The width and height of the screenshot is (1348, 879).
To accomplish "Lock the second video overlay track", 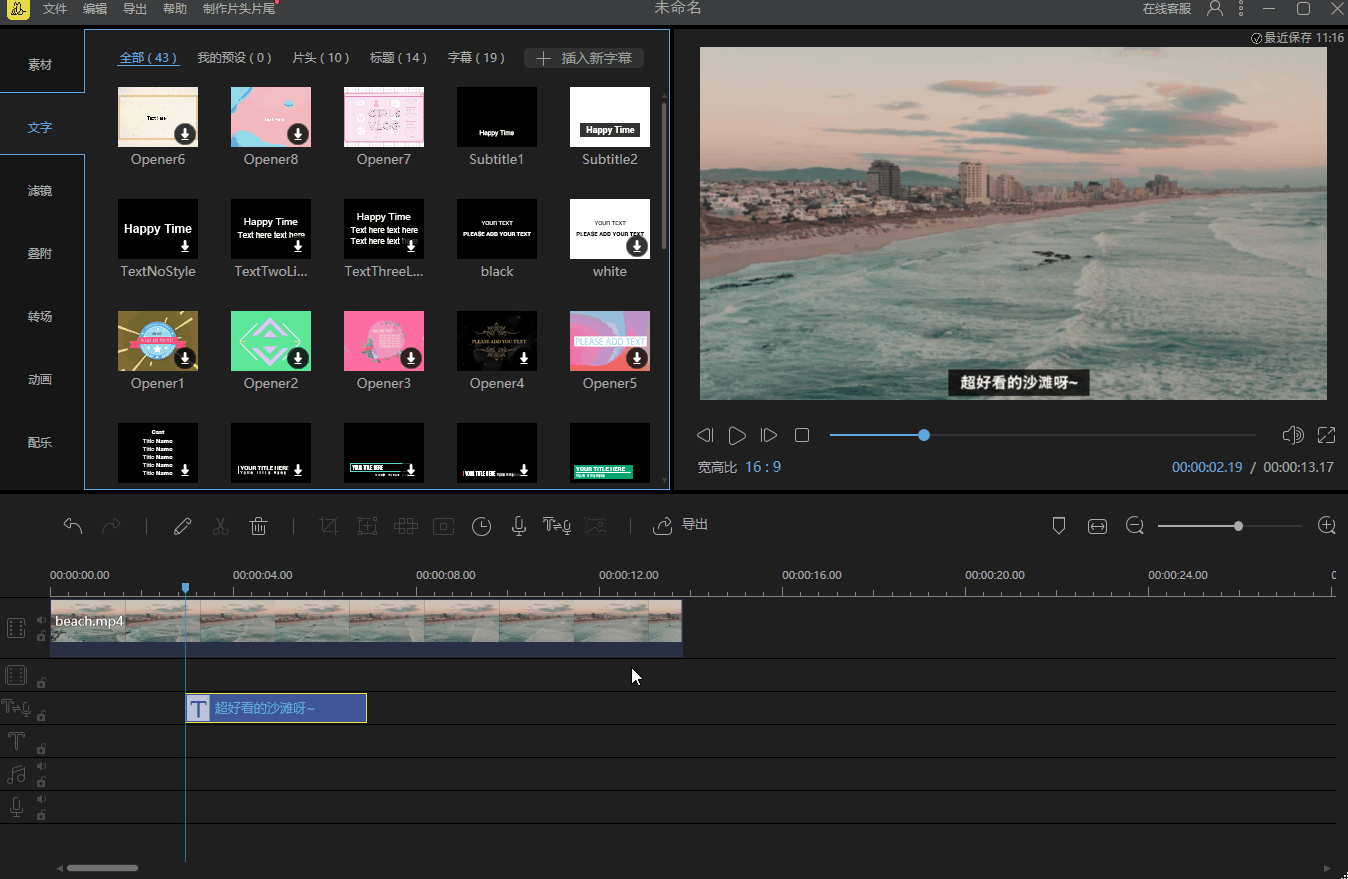I will [41, 683].
